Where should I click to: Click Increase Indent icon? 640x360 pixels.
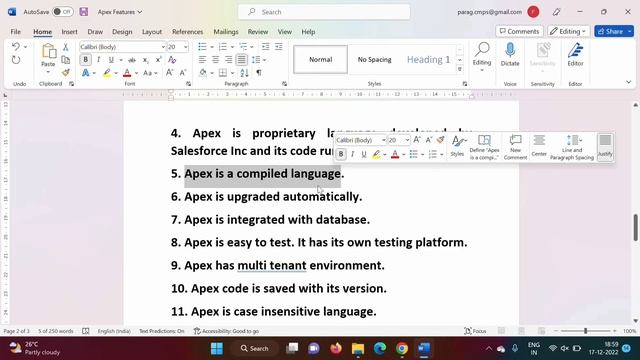tap(279, 47)
